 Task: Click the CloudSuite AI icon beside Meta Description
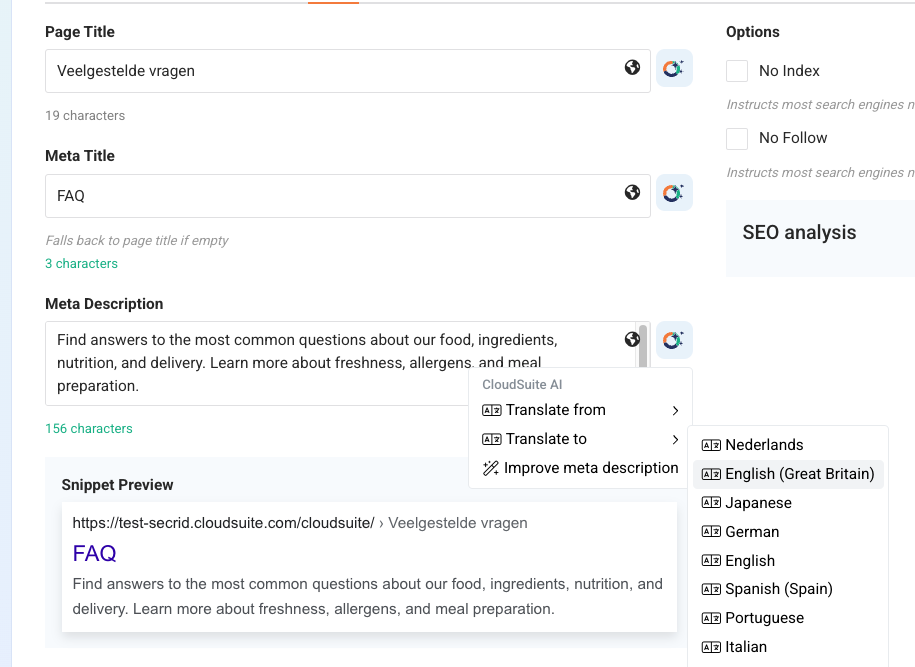[673, 339]
